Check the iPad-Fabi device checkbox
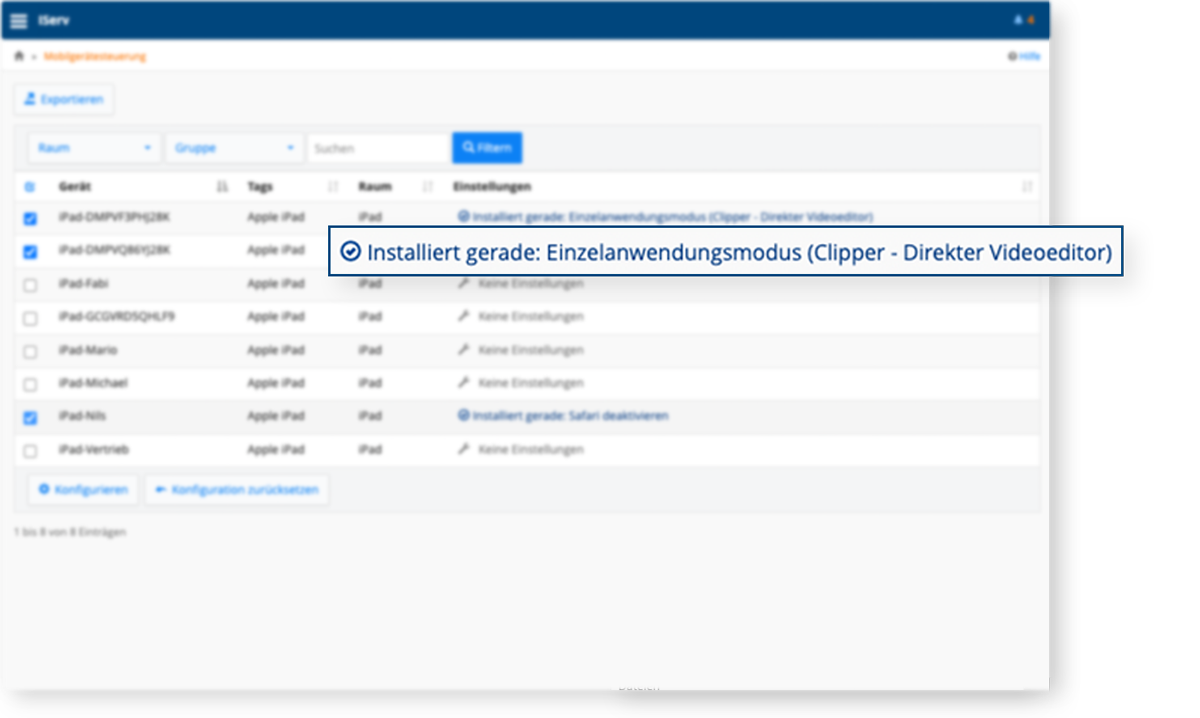This screenshot has width=1200, height=718. coord(30,285)
